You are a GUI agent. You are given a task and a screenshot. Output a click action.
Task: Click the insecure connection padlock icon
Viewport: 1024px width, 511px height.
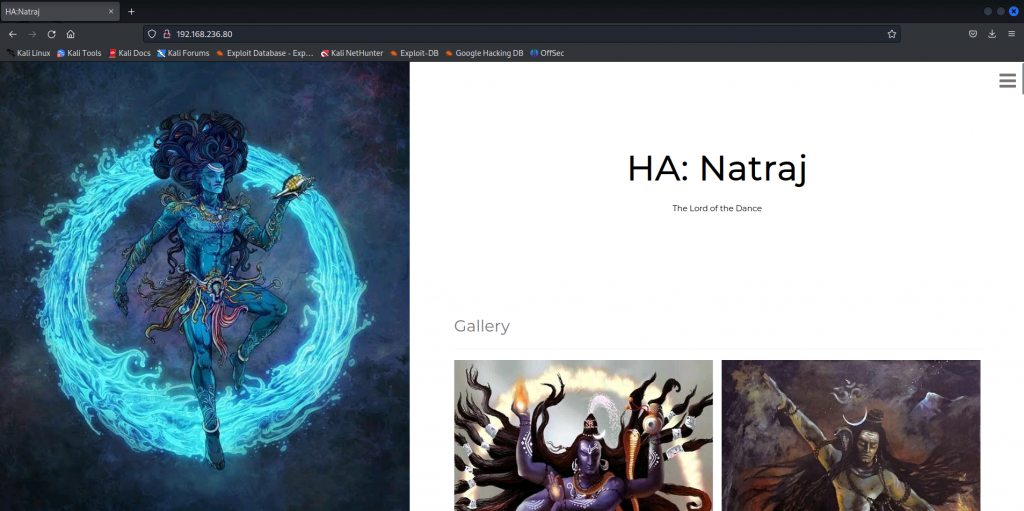[x=167, y=34]
